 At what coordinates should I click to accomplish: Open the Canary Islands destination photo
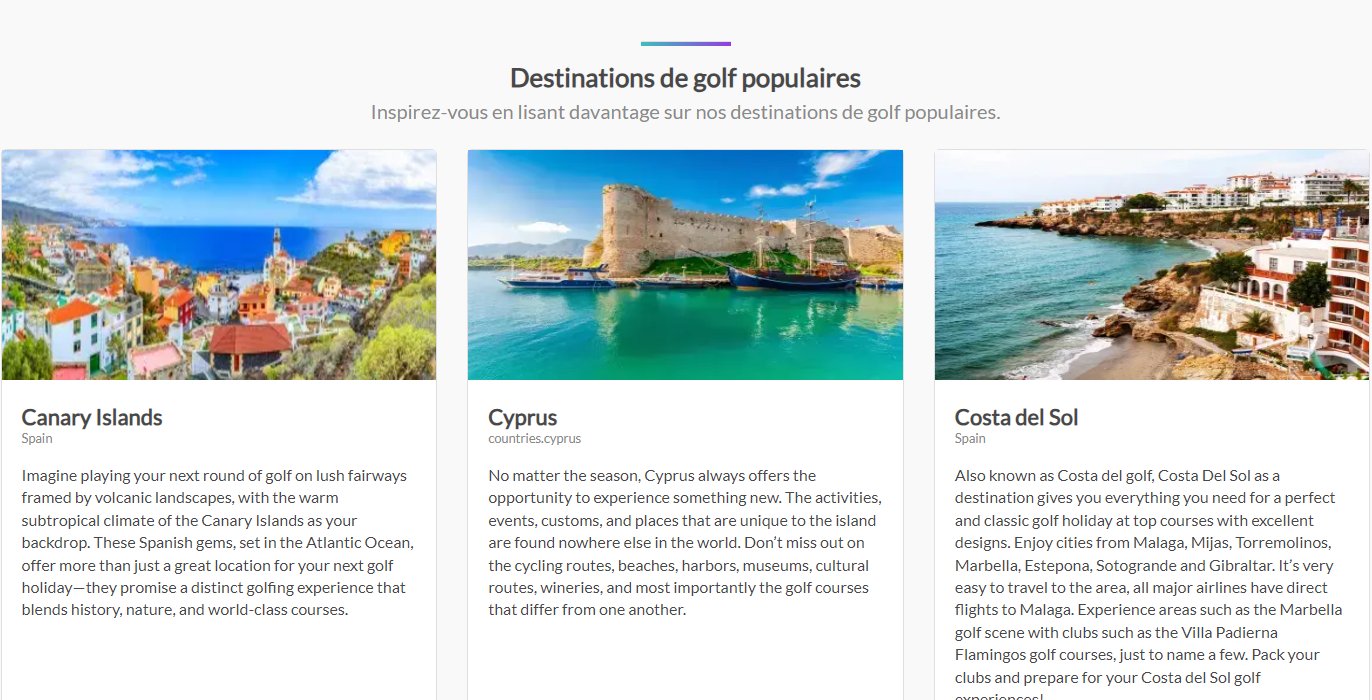(218, 264)
